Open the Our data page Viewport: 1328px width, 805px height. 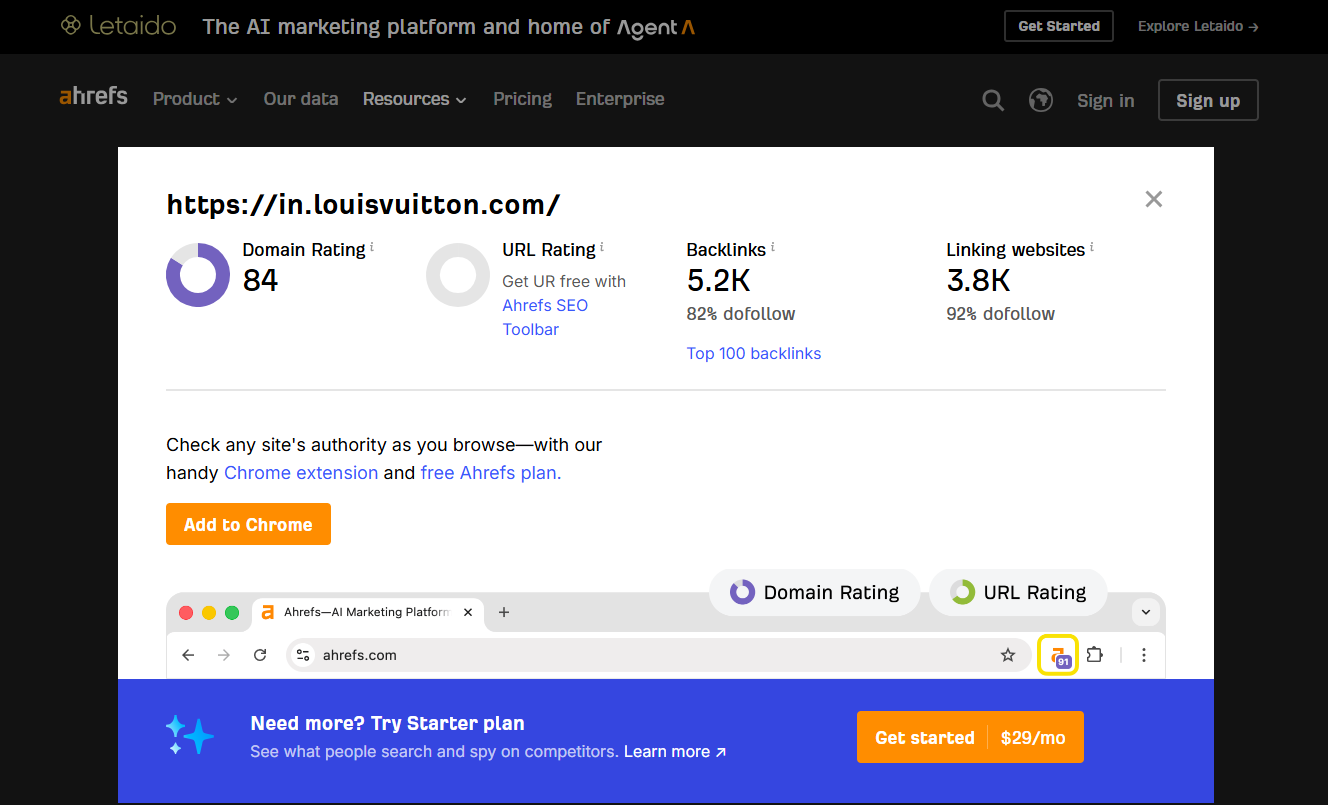point(301,99)
